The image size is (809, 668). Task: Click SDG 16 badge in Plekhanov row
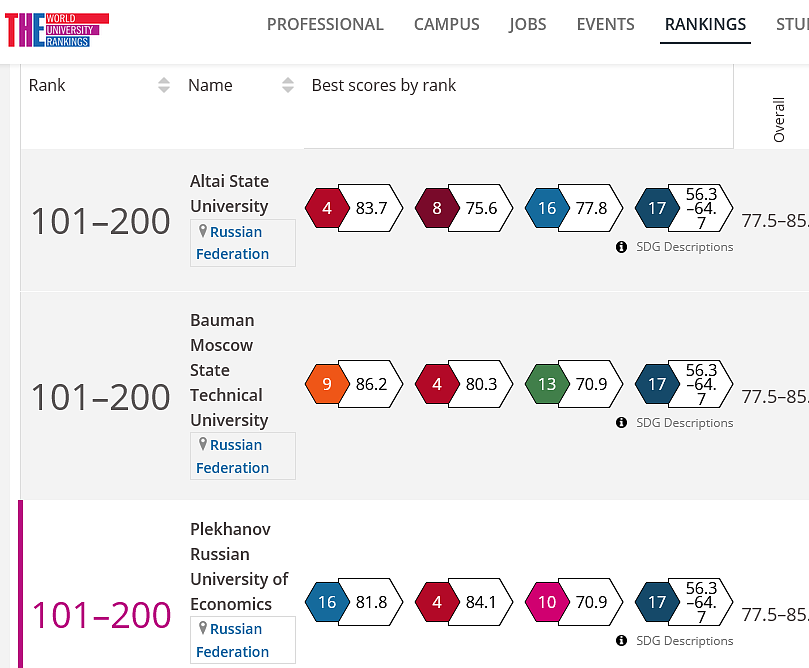pyautogui.click(x=326, y=603)
